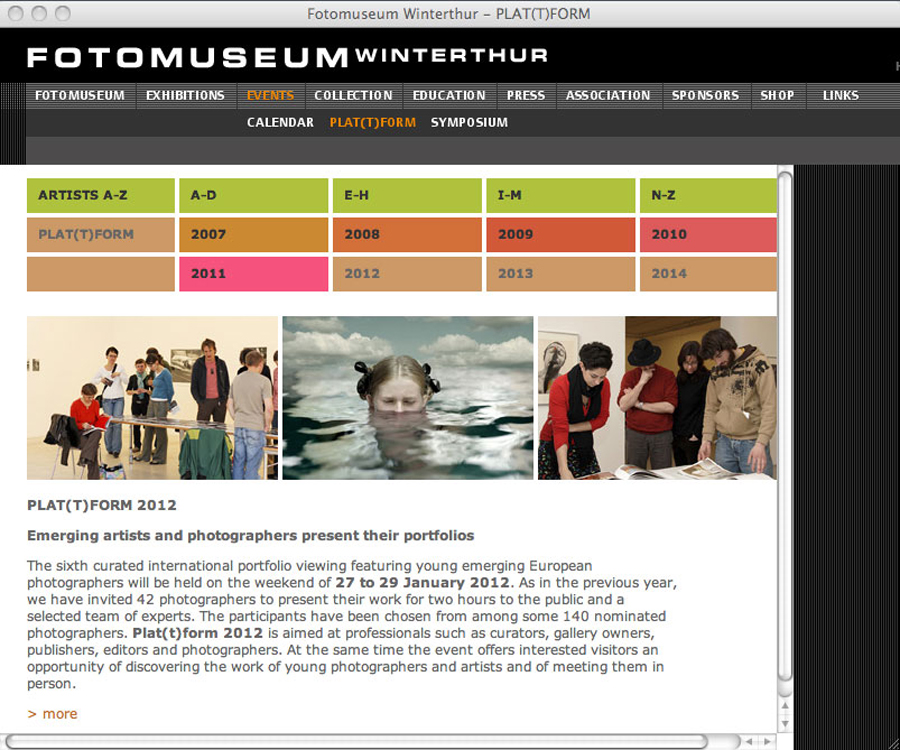Click the 'PLAT(T)FORM 2012' heading

[x=102, y=505]
